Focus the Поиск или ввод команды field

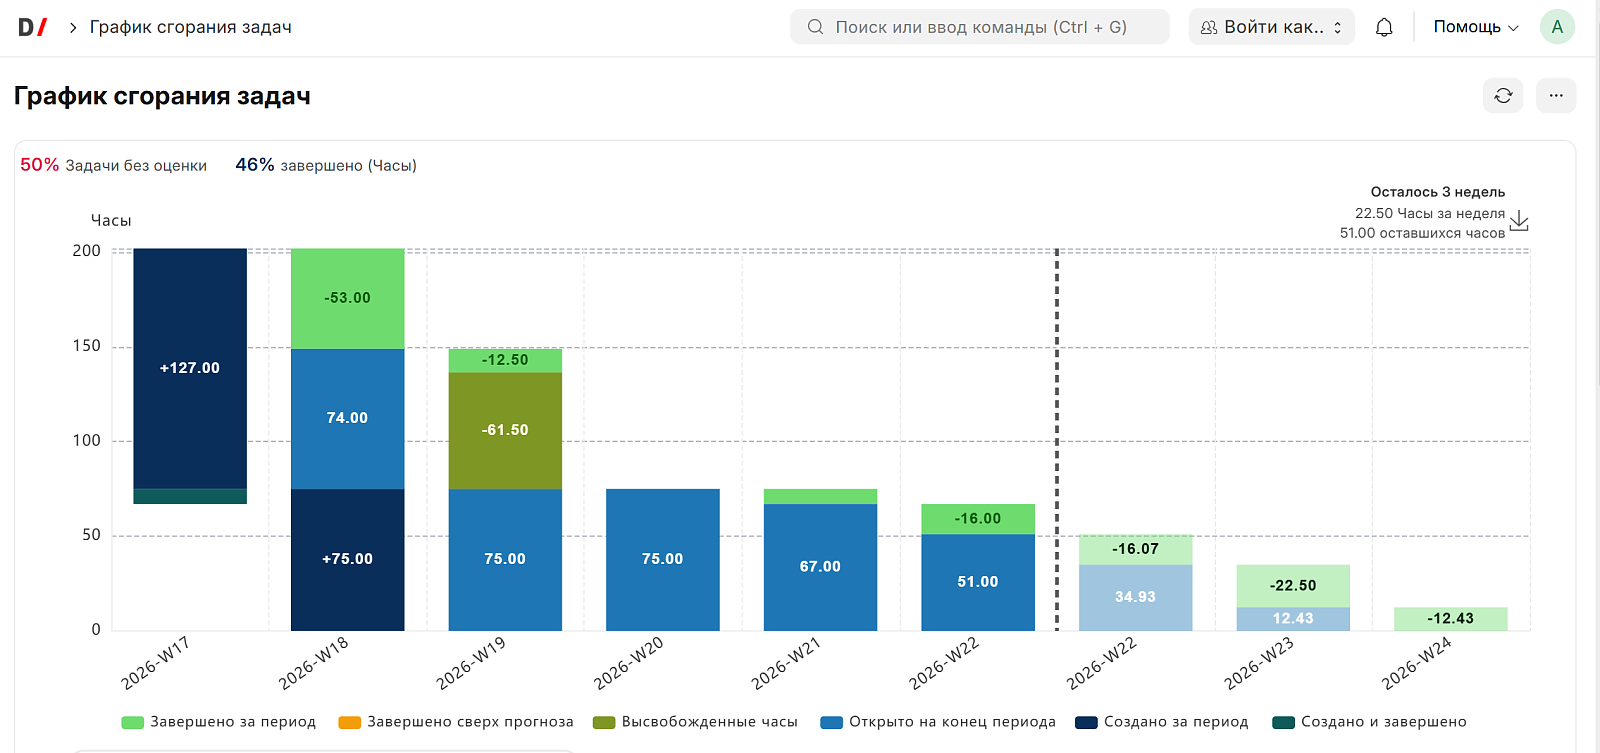[x=979, y=27]
